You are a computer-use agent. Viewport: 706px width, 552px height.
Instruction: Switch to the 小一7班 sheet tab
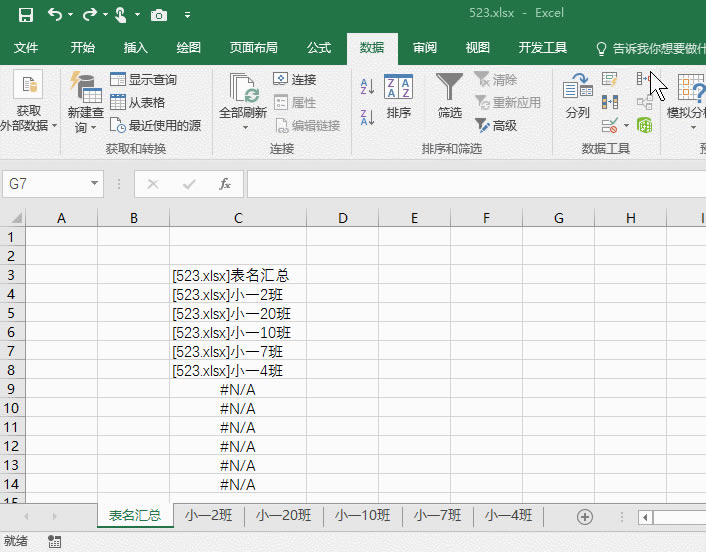click(438, 516)
